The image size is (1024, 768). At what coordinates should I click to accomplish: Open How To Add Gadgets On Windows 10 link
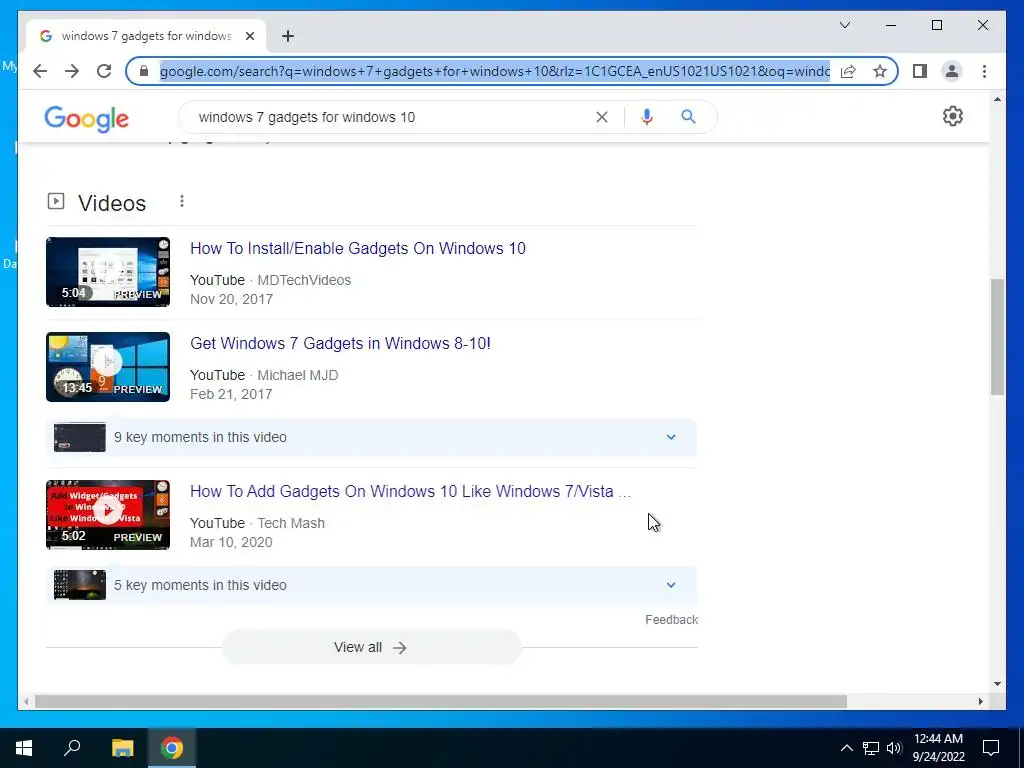coord(411,491)
